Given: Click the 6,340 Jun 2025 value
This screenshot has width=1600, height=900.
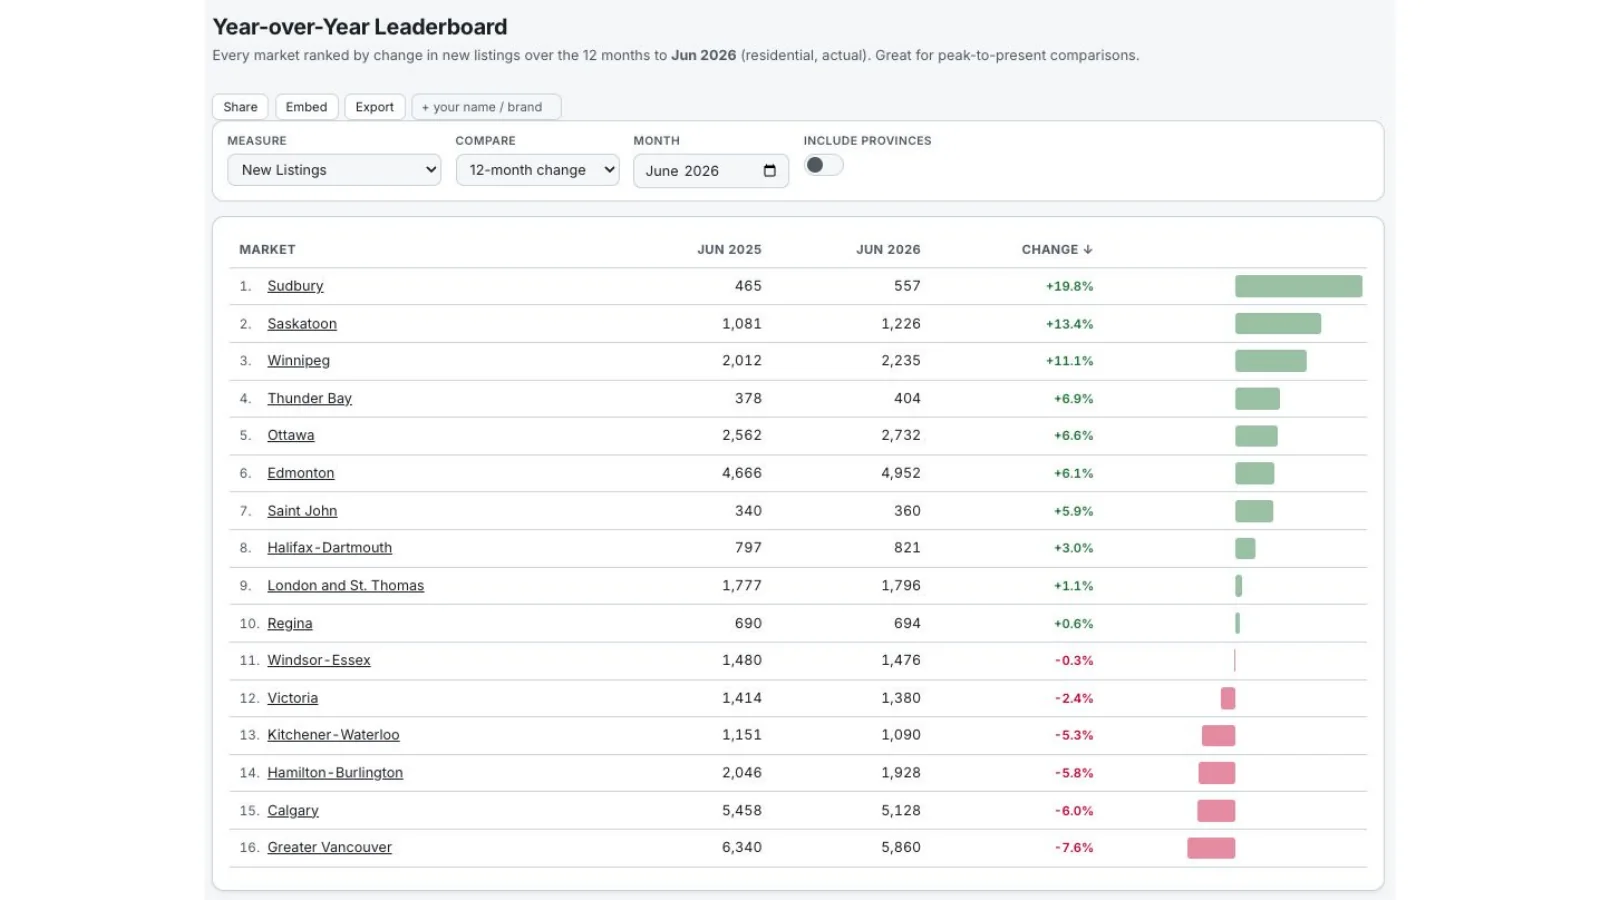Looking at the screenshot, I should (742, 847).
